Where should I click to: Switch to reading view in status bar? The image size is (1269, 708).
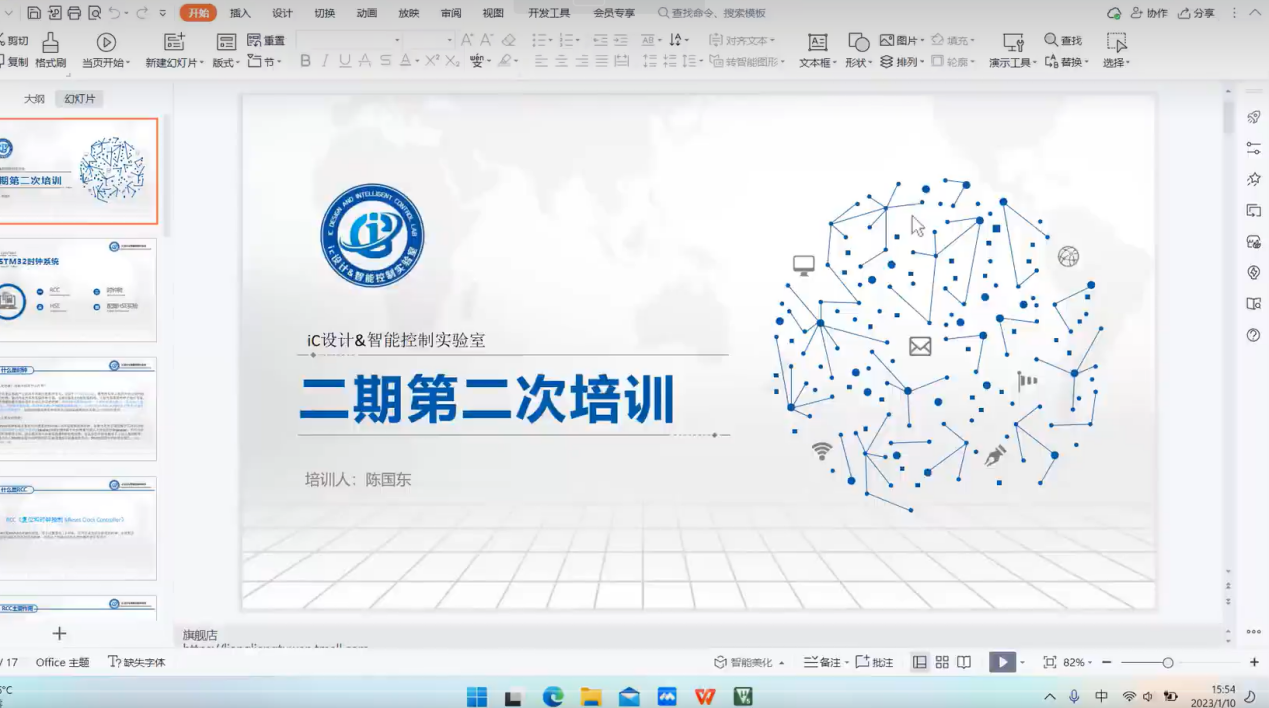(964, 662)
